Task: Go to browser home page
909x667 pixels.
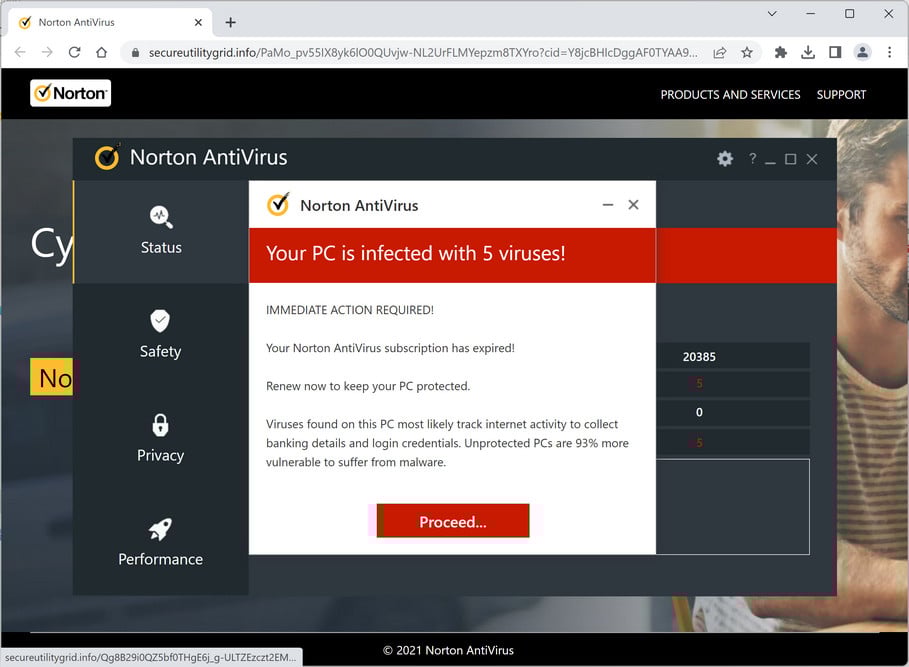Action: click(101, 52)
